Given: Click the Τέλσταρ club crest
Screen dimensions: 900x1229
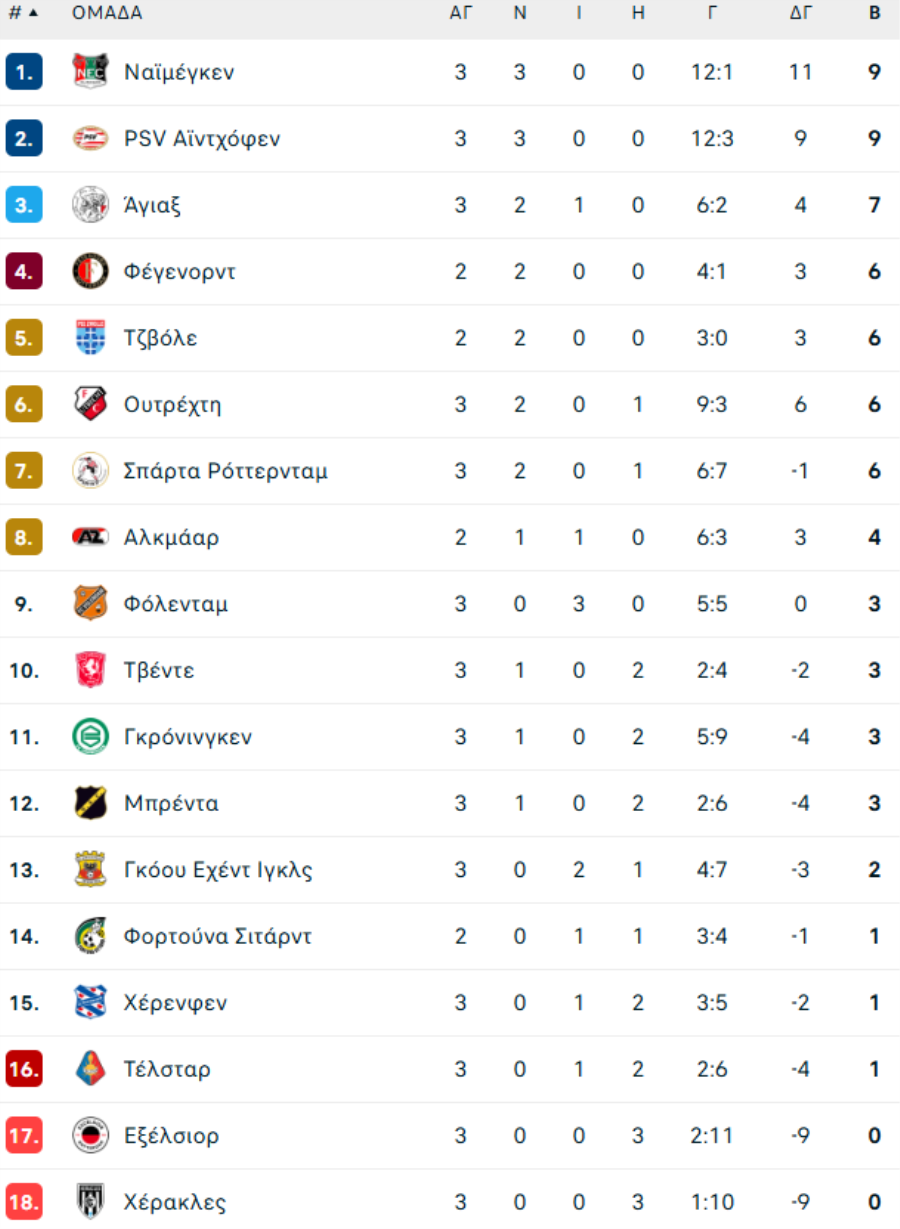Looking at the screenshot, I should [x=90, y=1069].
